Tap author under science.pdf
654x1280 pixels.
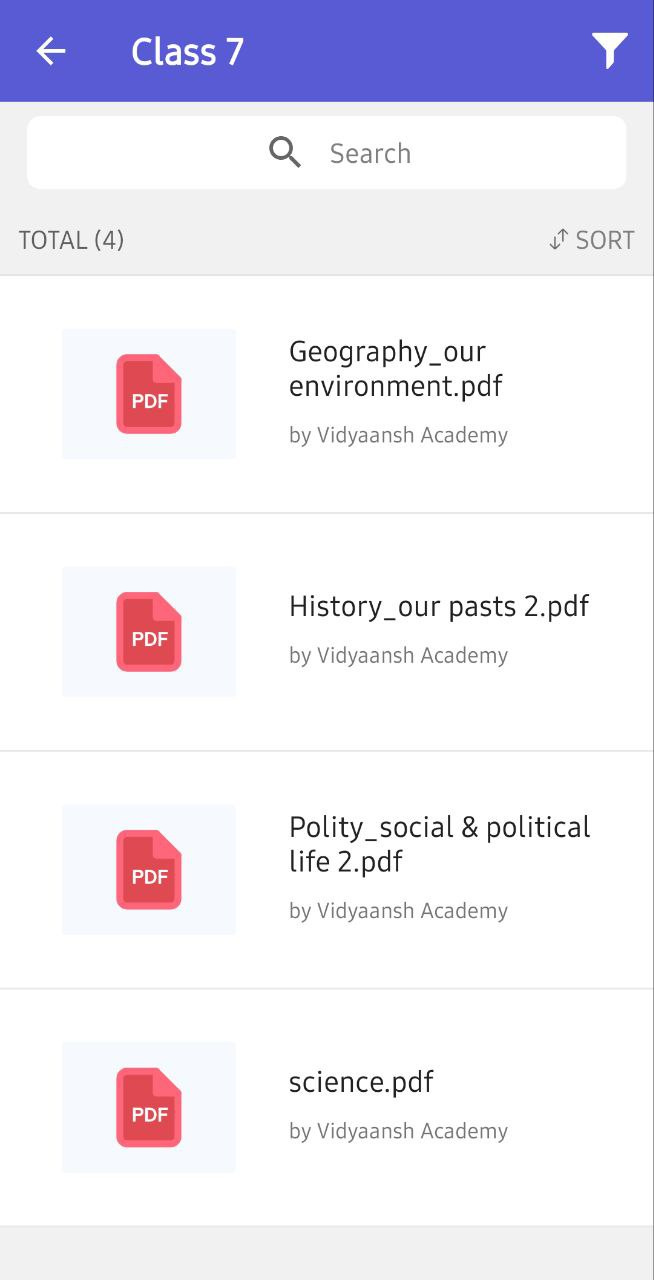398,1131
